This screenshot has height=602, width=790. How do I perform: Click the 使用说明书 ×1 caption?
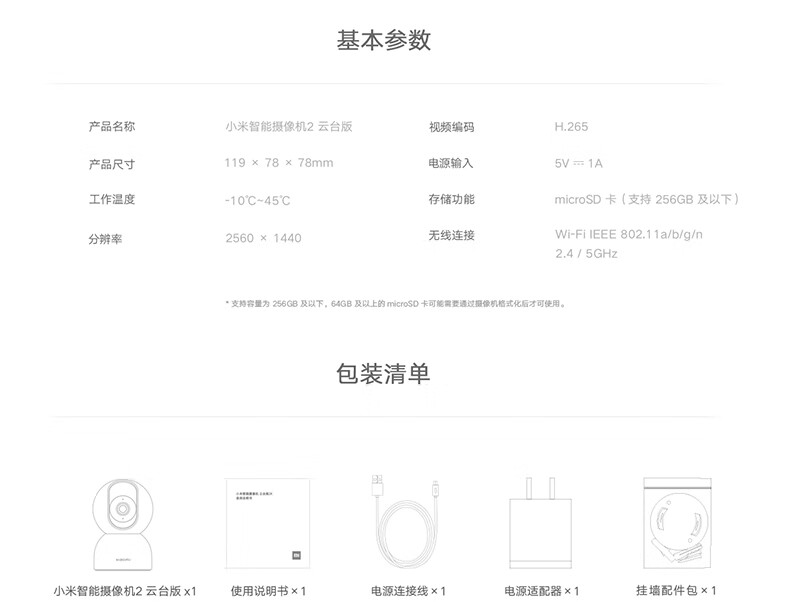(x=268, y=591)
